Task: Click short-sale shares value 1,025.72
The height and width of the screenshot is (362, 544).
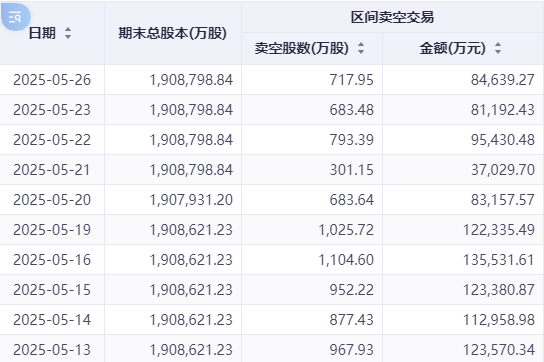Action: (x=346, y=230)
